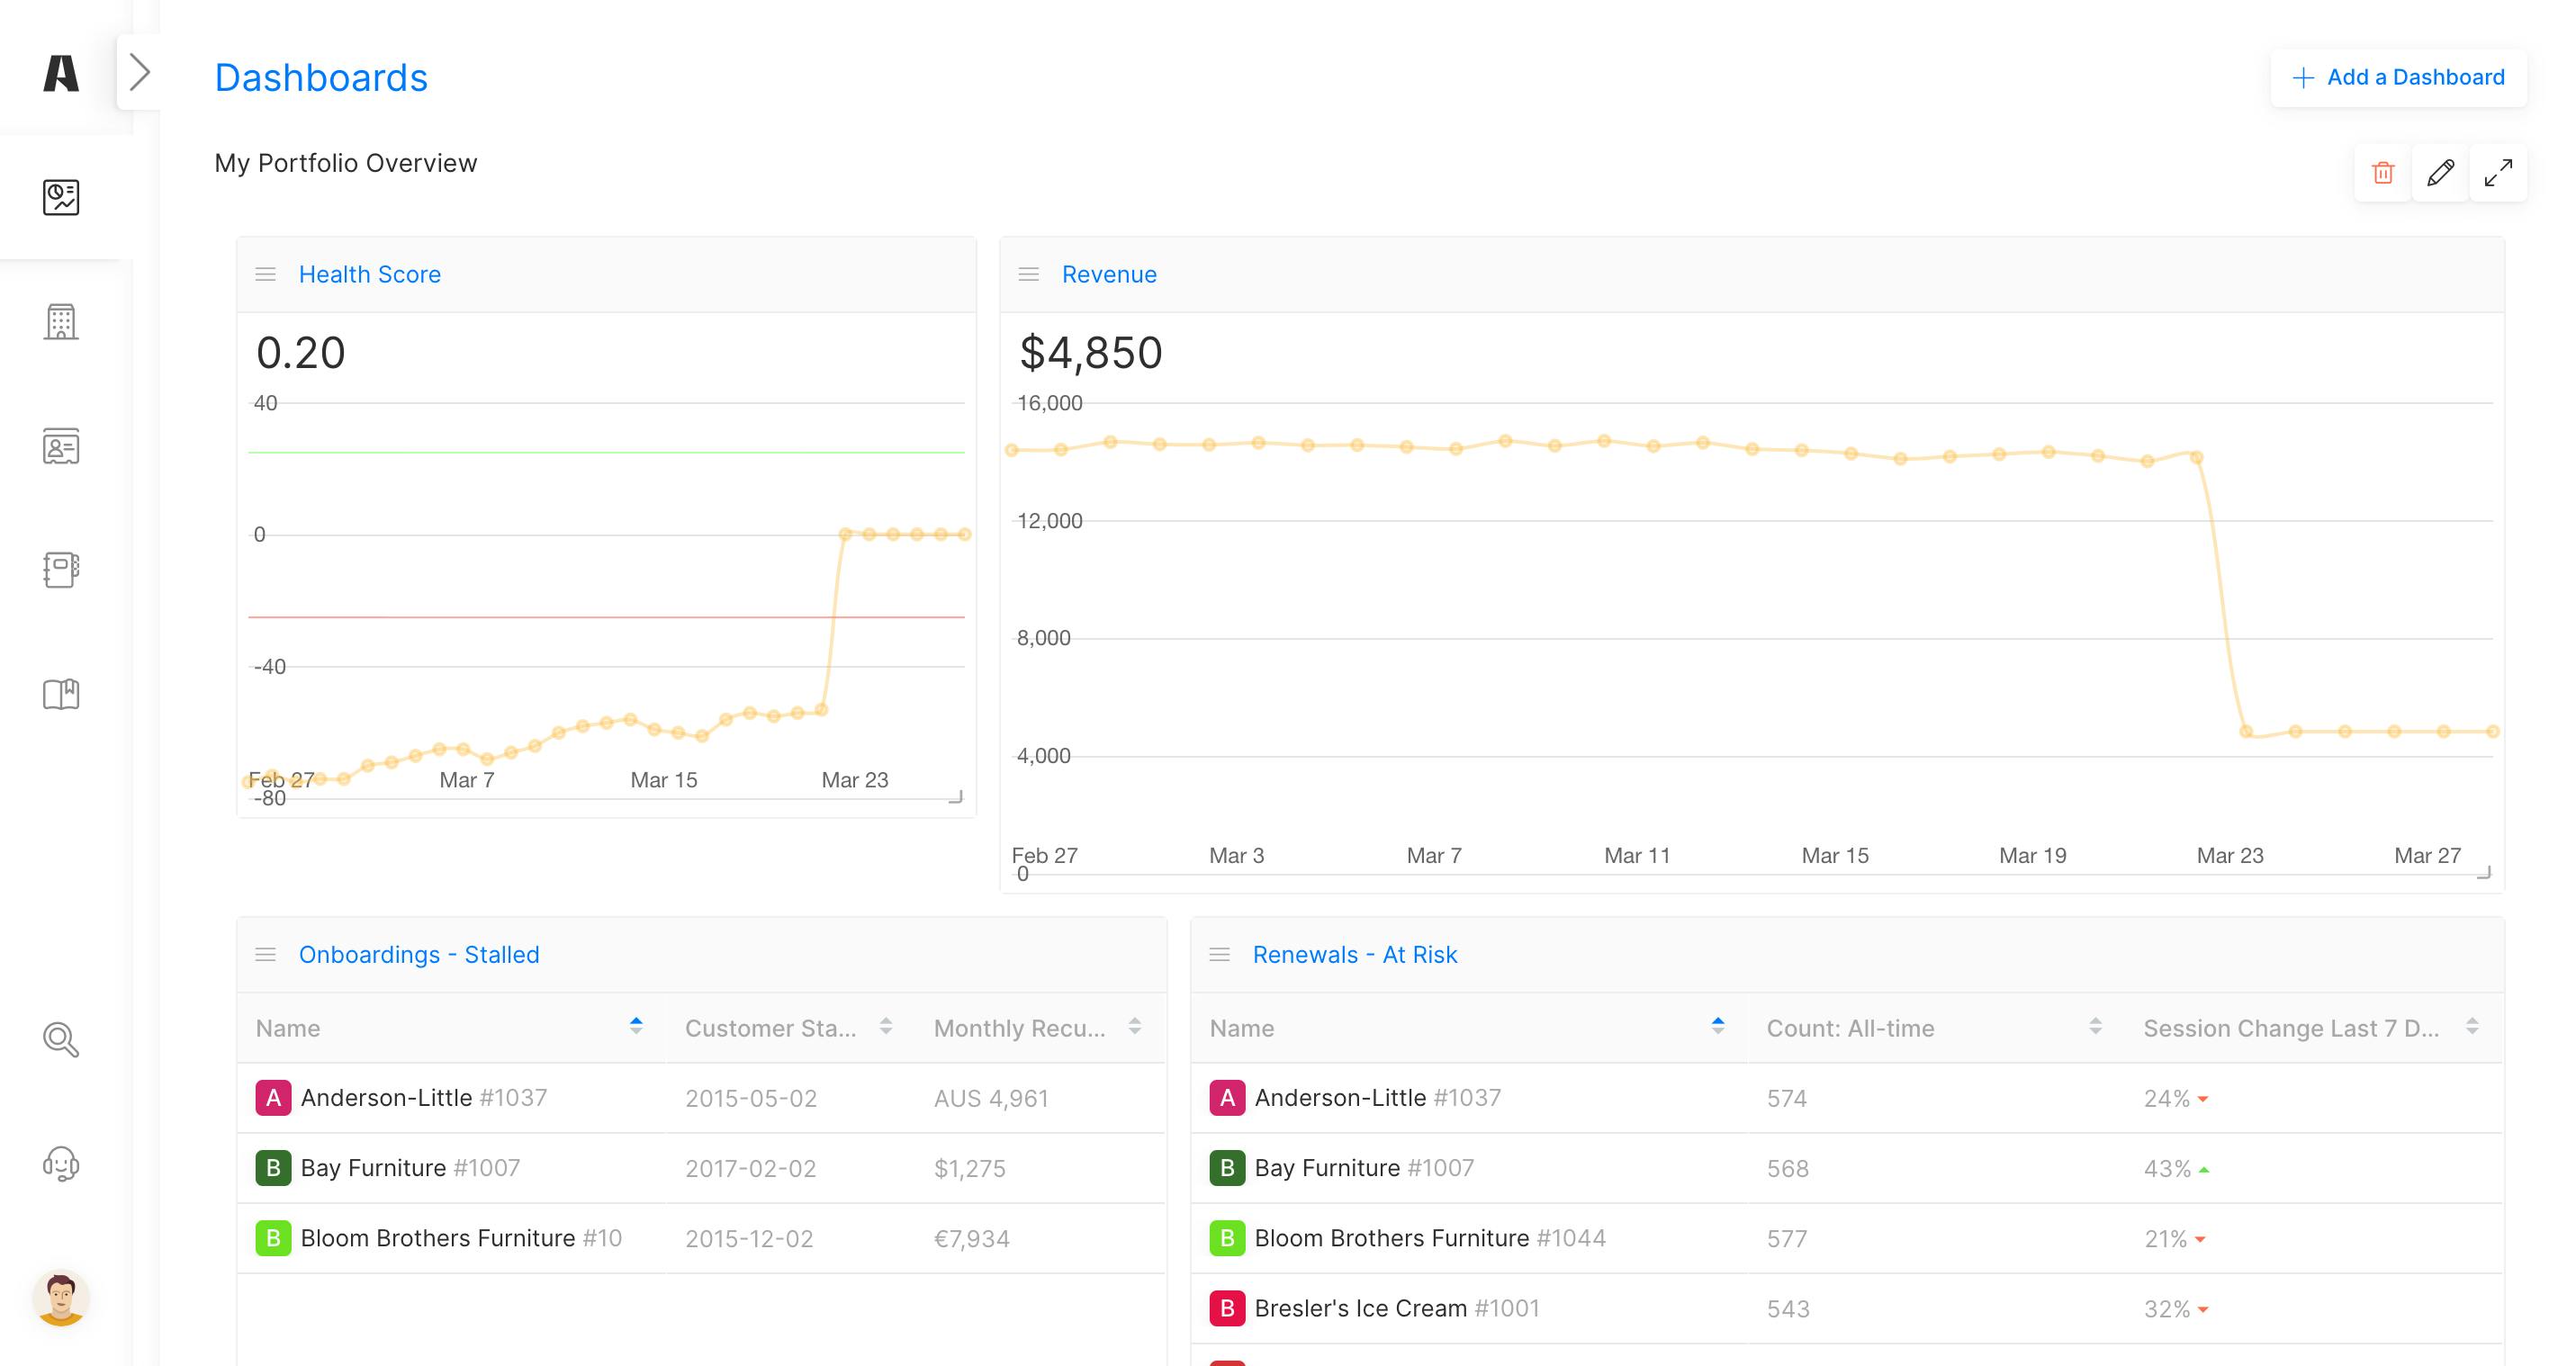Sort Onboardings by Monthly Recu... column

tap(1038, 1027)
